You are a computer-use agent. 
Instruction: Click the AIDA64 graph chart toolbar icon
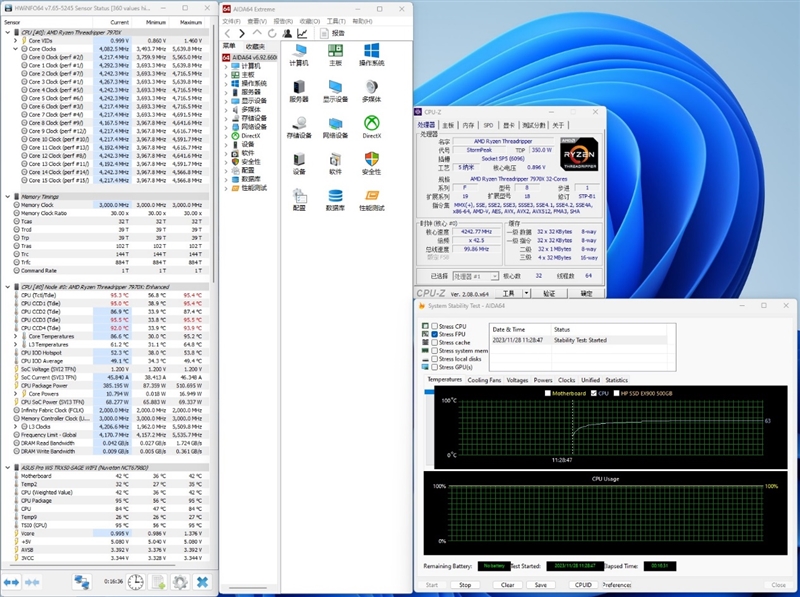pos(302,33)
